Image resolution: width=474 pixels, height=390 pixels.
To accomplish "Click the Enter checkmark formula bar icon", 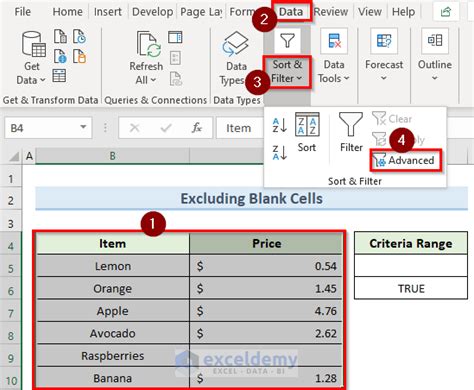I will [166, 128].
